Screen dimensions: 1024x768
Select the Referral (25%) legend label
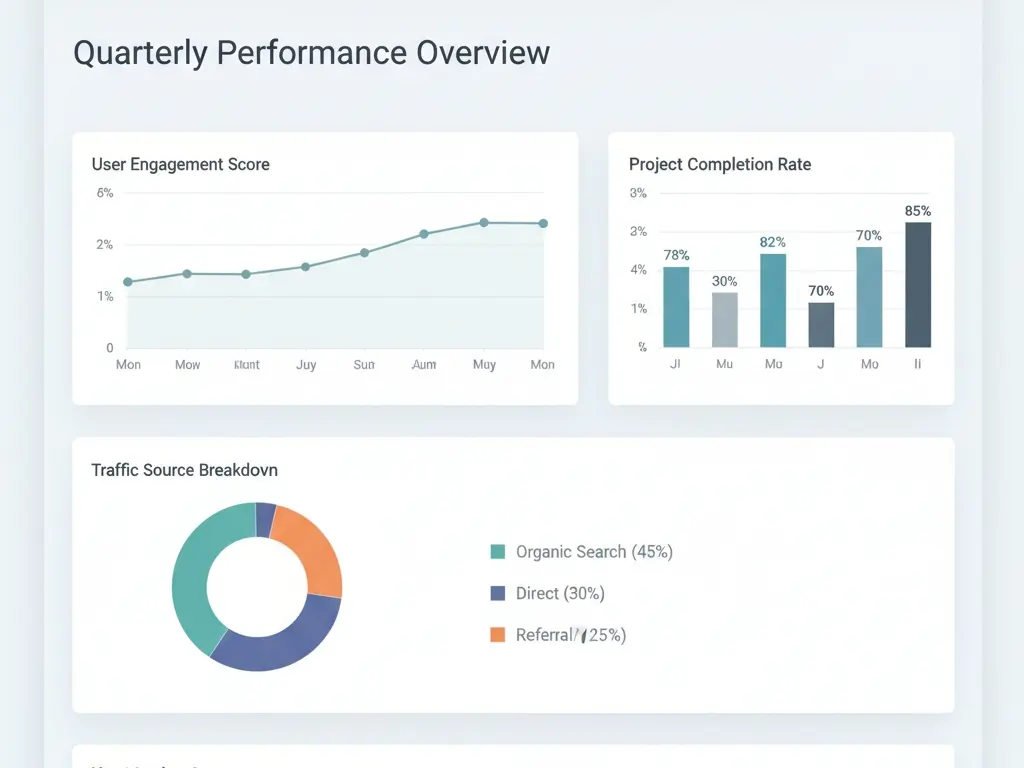tap(570, 635)
